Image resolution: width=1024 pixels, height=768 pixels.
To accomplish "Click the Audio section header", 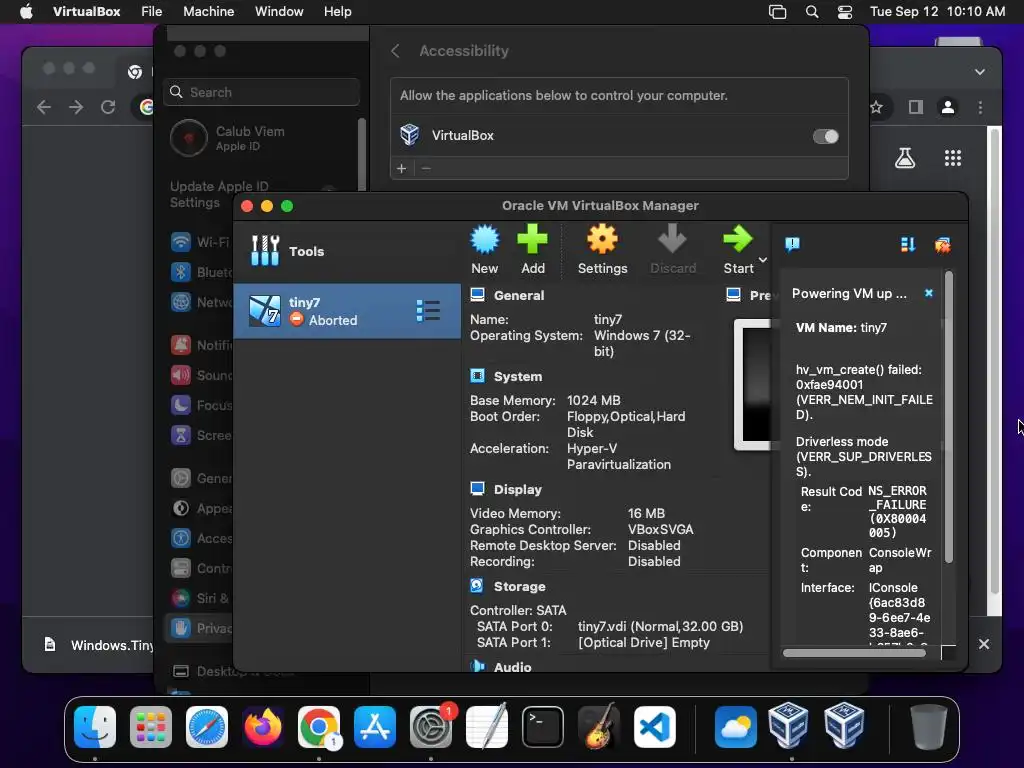I will tap(513, 667).
